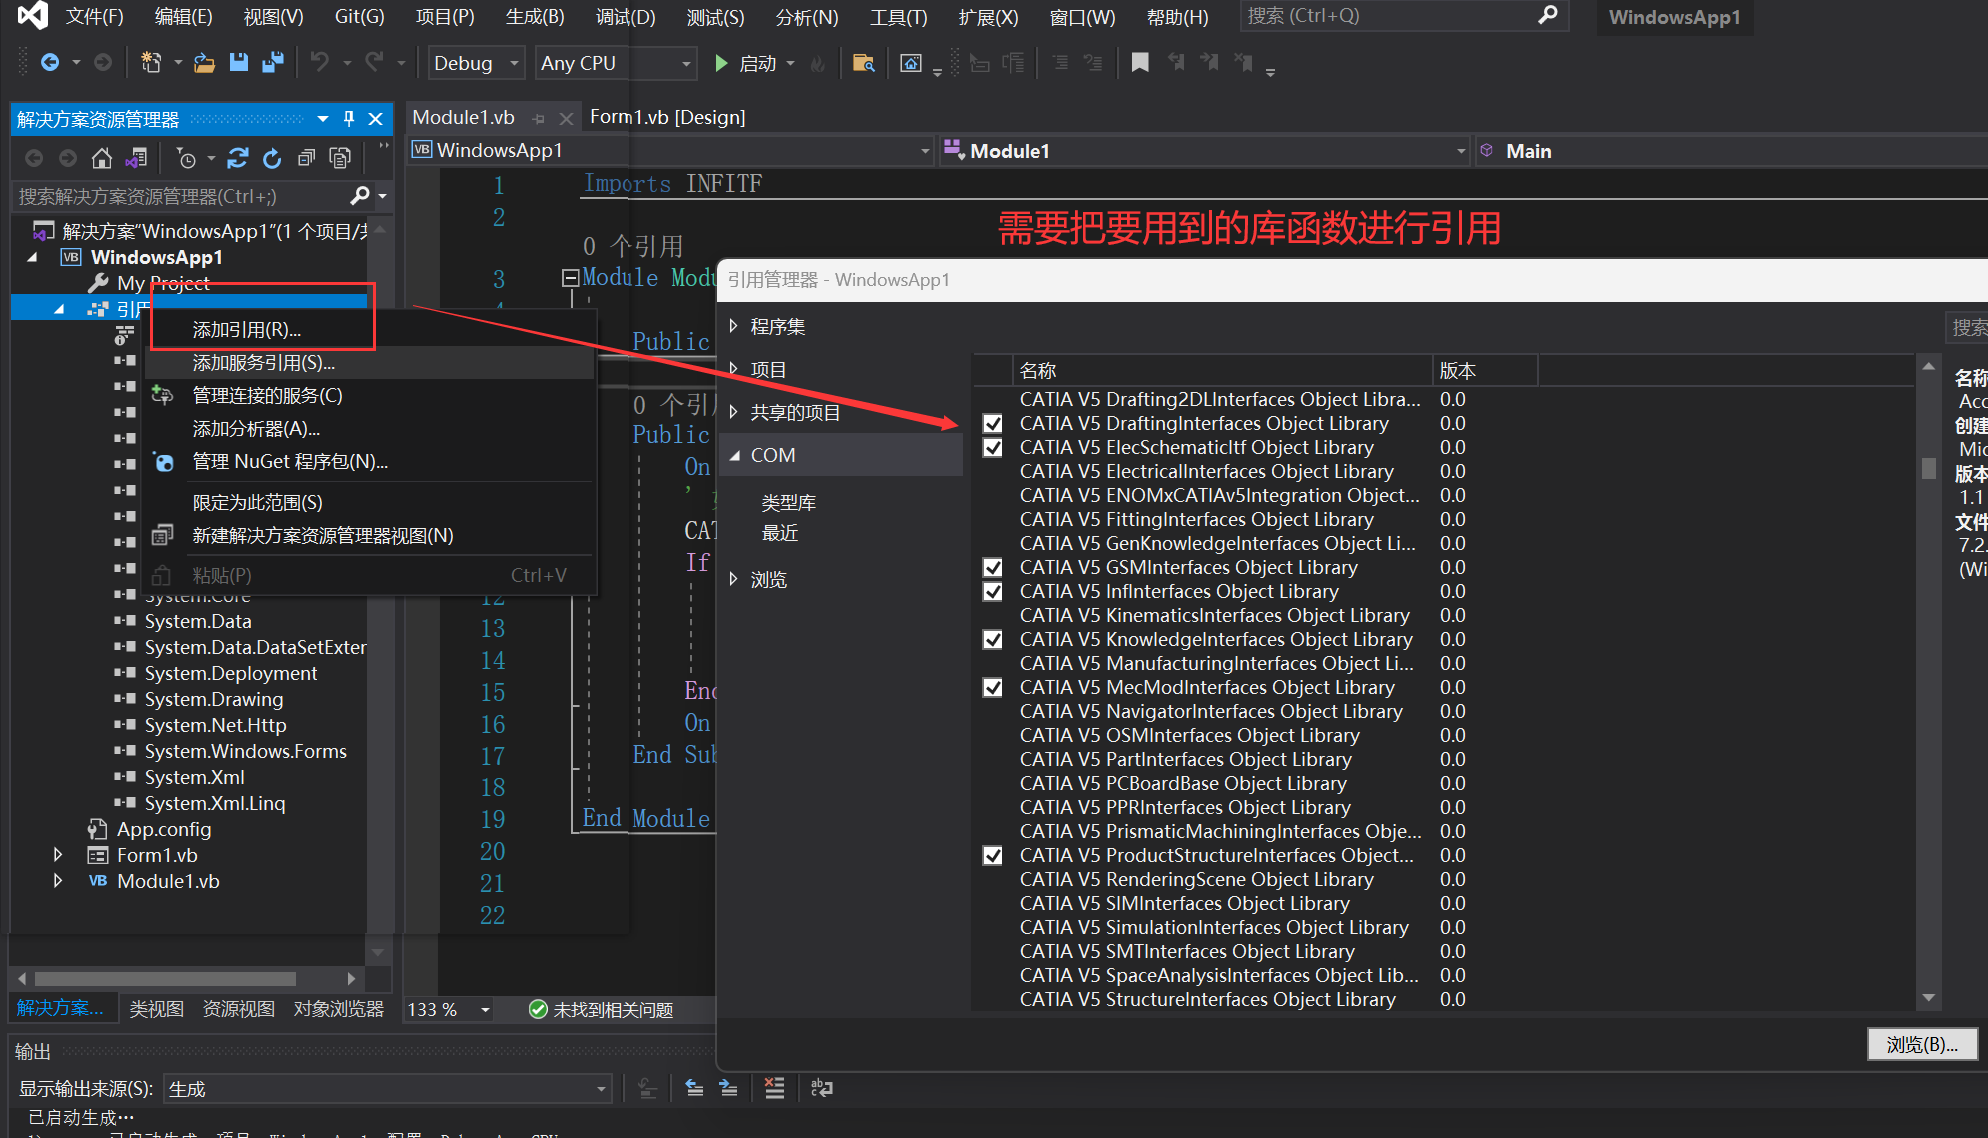Click the Navigate Backward toolbar icon
1988x1138 pixels.
(49, 63)
